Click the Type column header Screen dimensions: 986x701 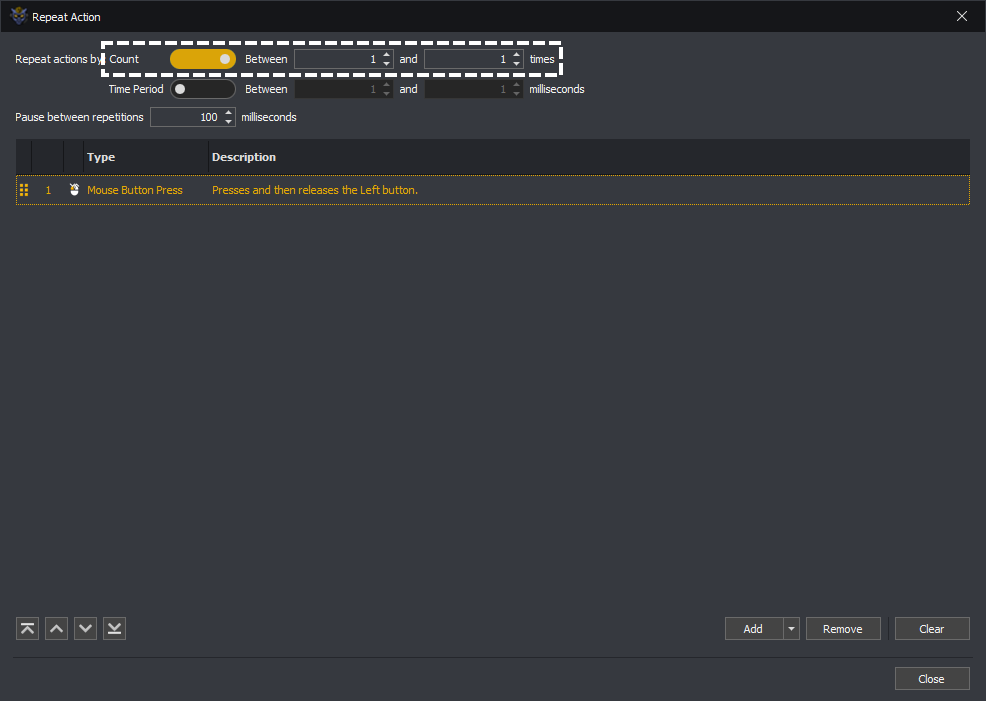click(145, 157)
